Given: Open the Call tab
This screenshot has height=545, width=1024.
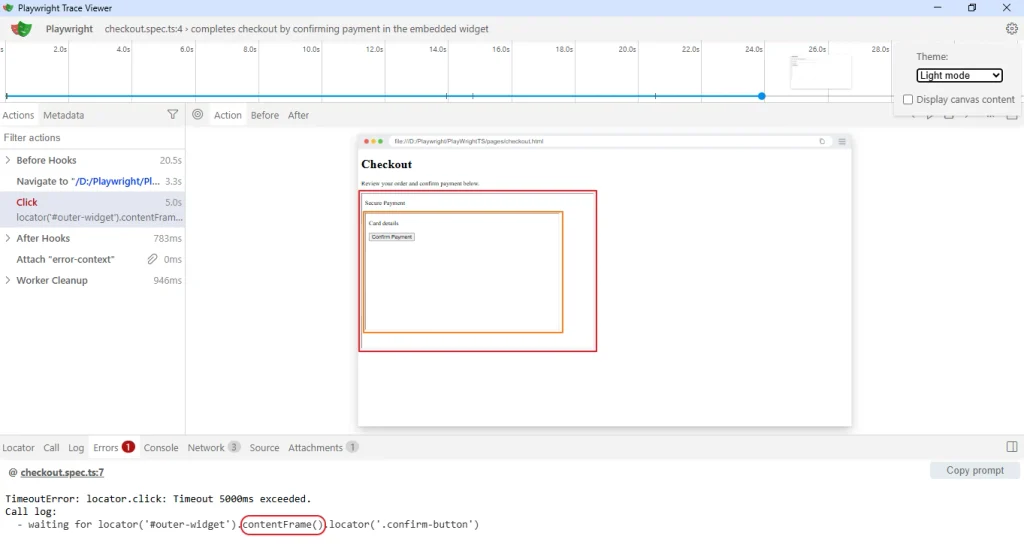Looking at the screenshot, I should [51, 448].
